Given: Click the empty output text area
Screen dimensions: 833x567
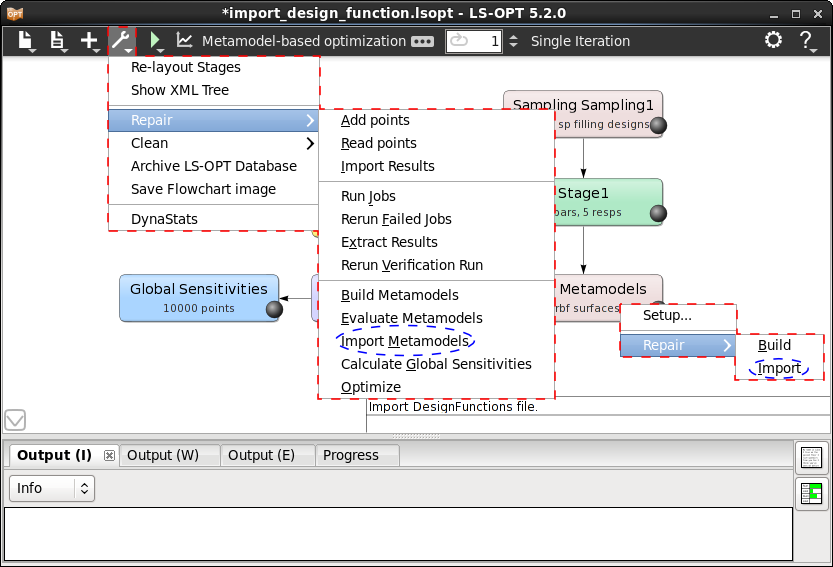Looking at the screenshot, I should pos(398,534).
